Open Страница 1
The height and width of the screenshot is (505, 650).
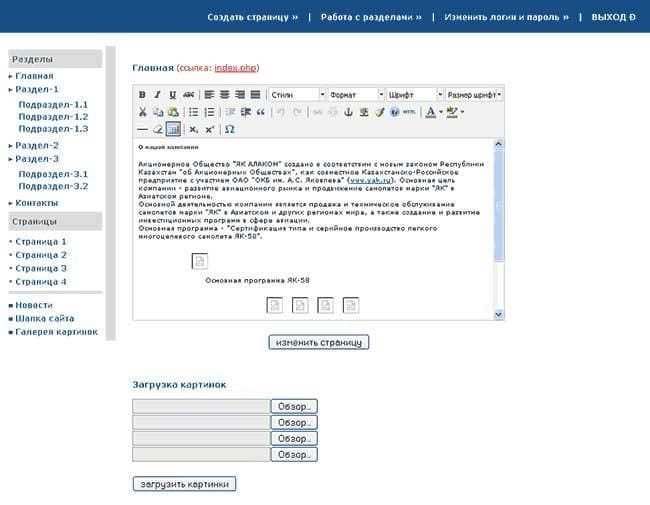(41, 242)
